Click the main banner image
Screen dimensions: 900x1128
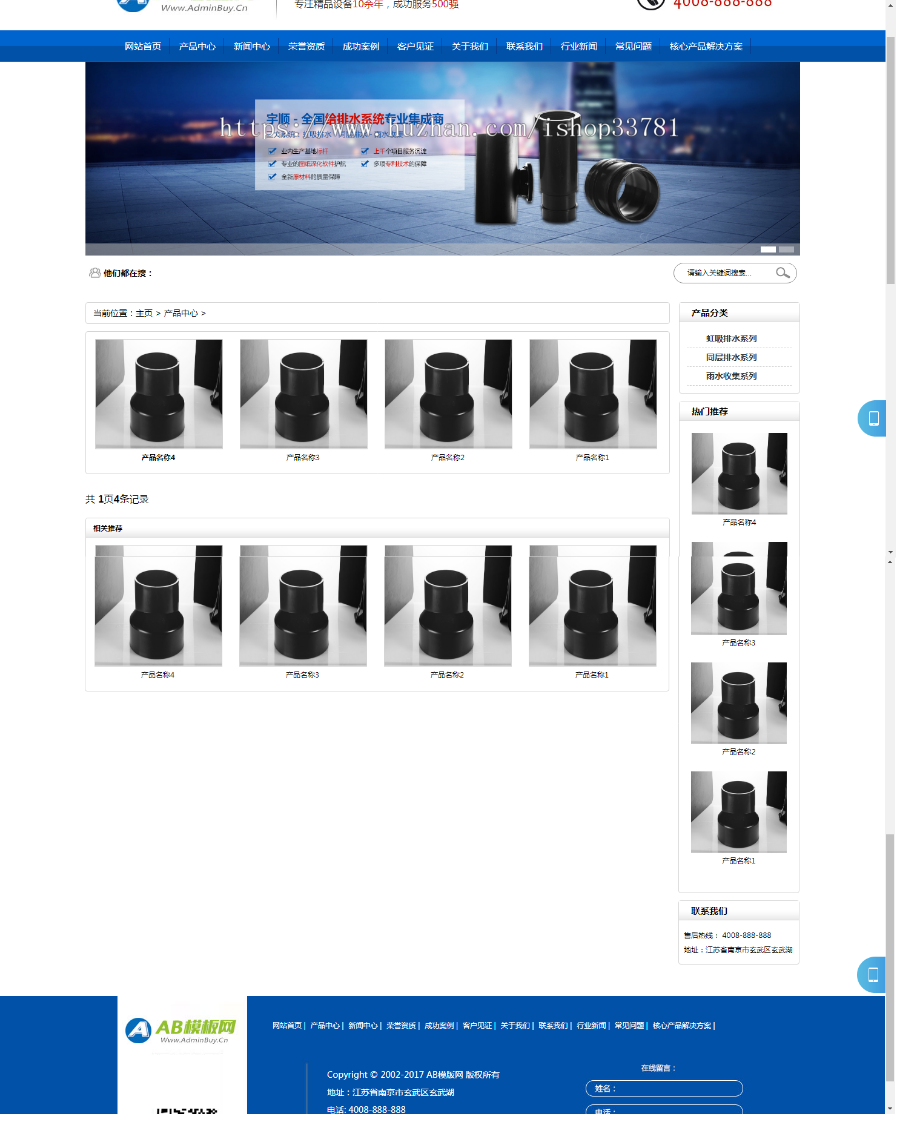point(442,158)
